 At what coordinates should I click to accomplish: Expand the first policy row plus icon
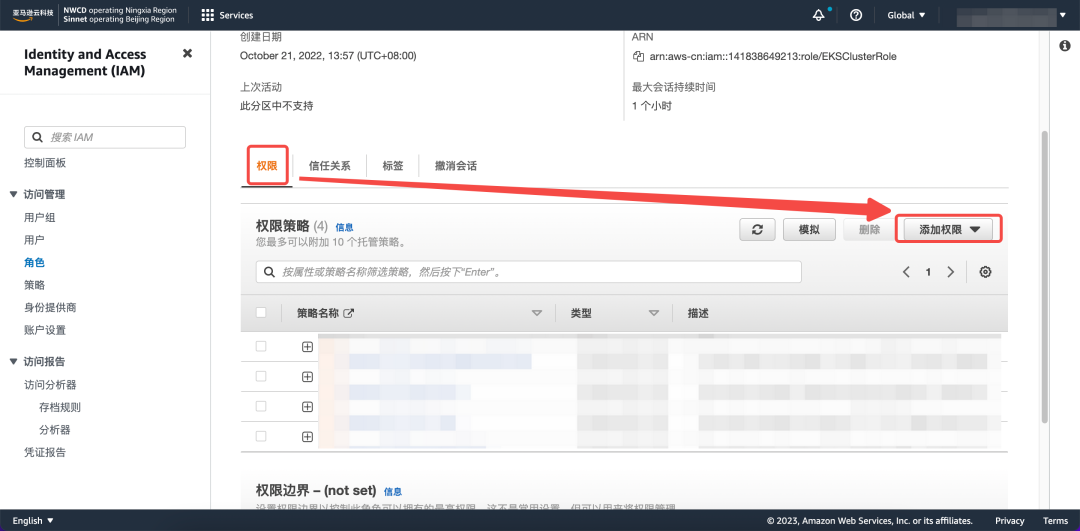click(307, 347)
